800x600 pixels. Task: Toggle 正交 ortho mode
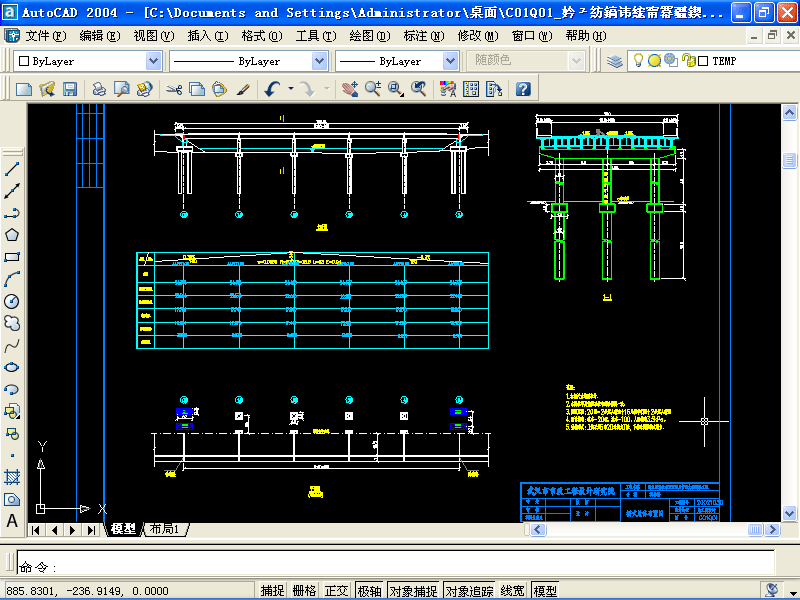click(336, 591)
